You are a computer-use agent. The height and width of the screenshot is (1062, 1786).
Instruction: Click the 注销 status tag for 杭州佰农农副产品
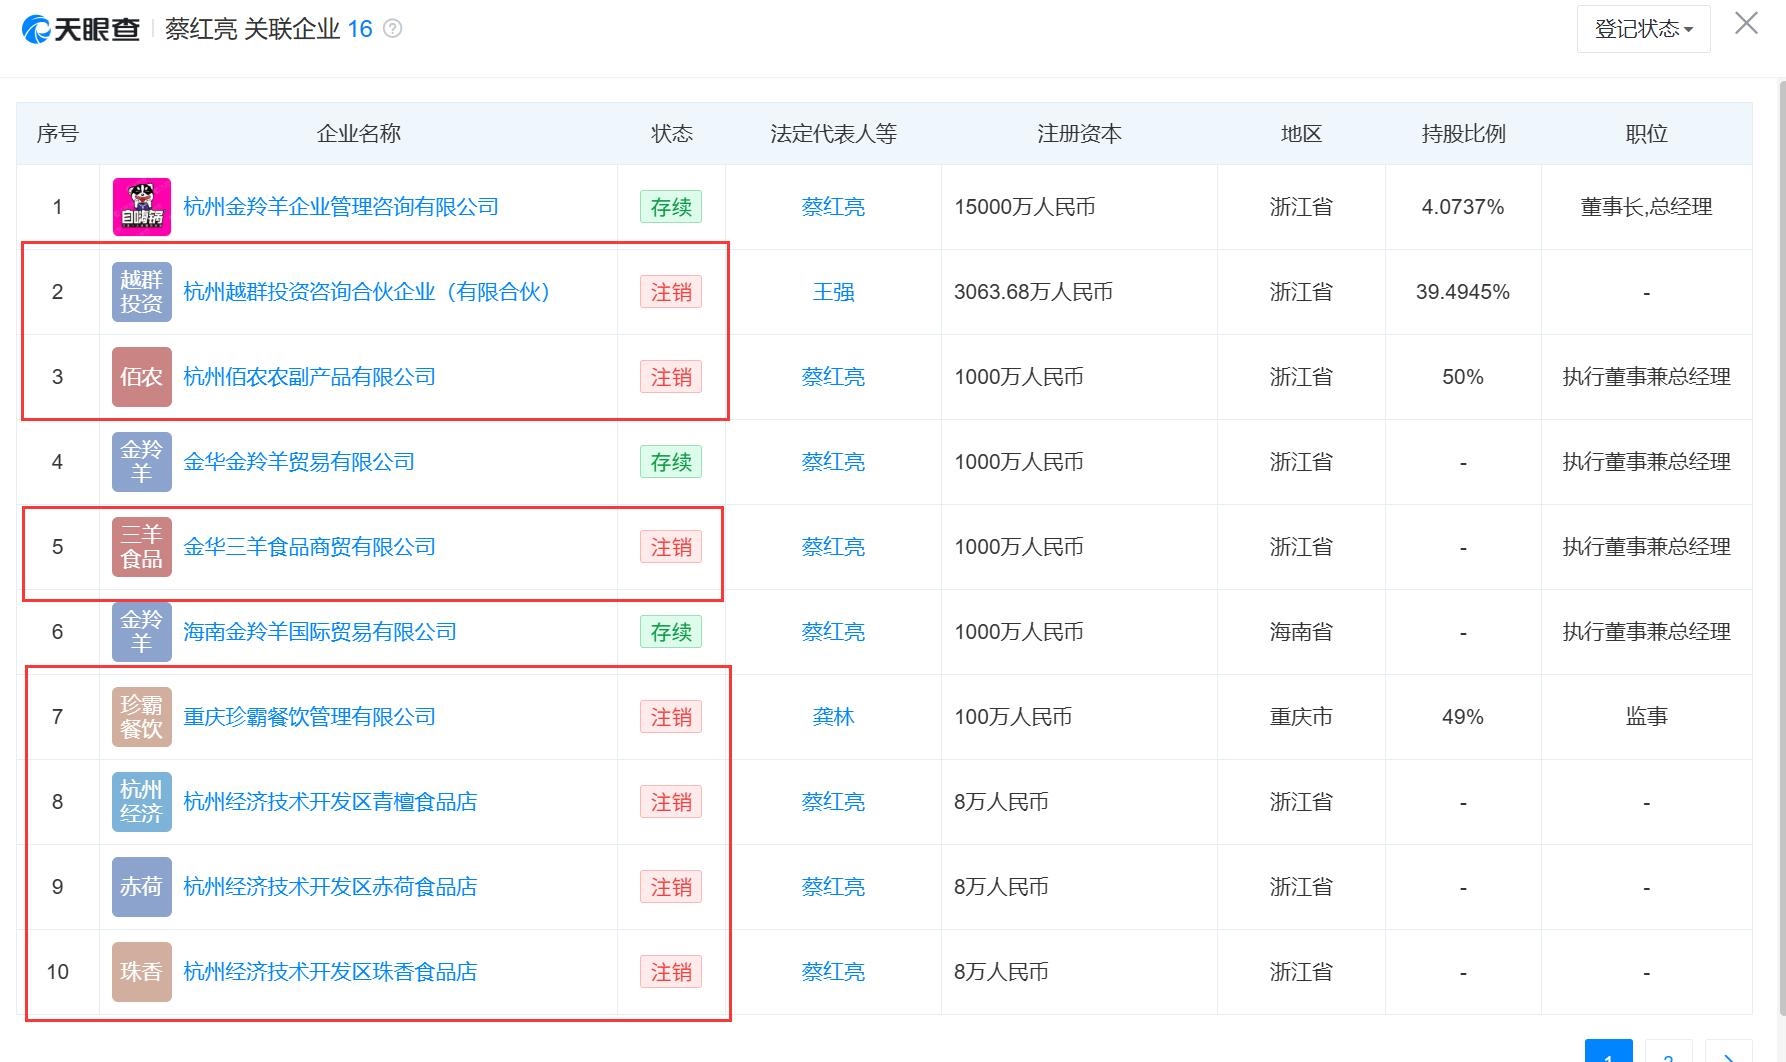click(x=671, y=377)
